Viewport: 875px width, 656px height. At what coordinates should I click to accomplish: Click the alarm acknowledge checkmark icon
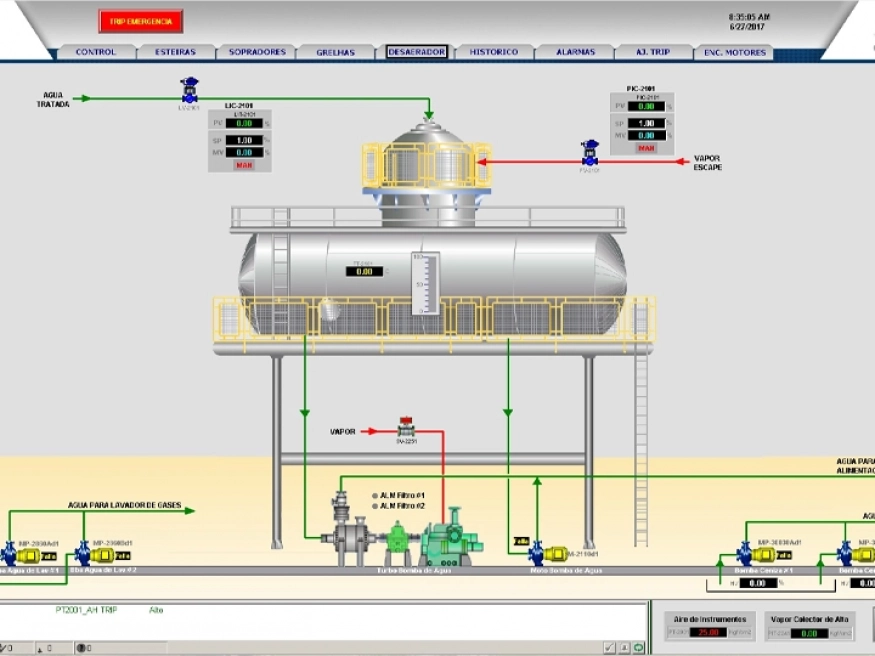(608, 648)
